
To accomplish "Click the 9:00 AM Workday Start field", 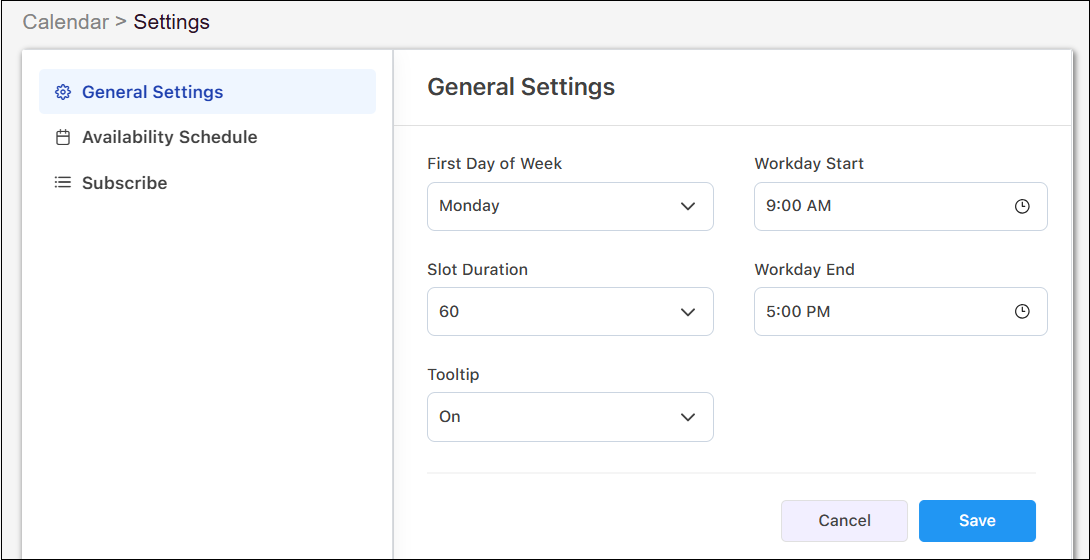I will [901, 206].
